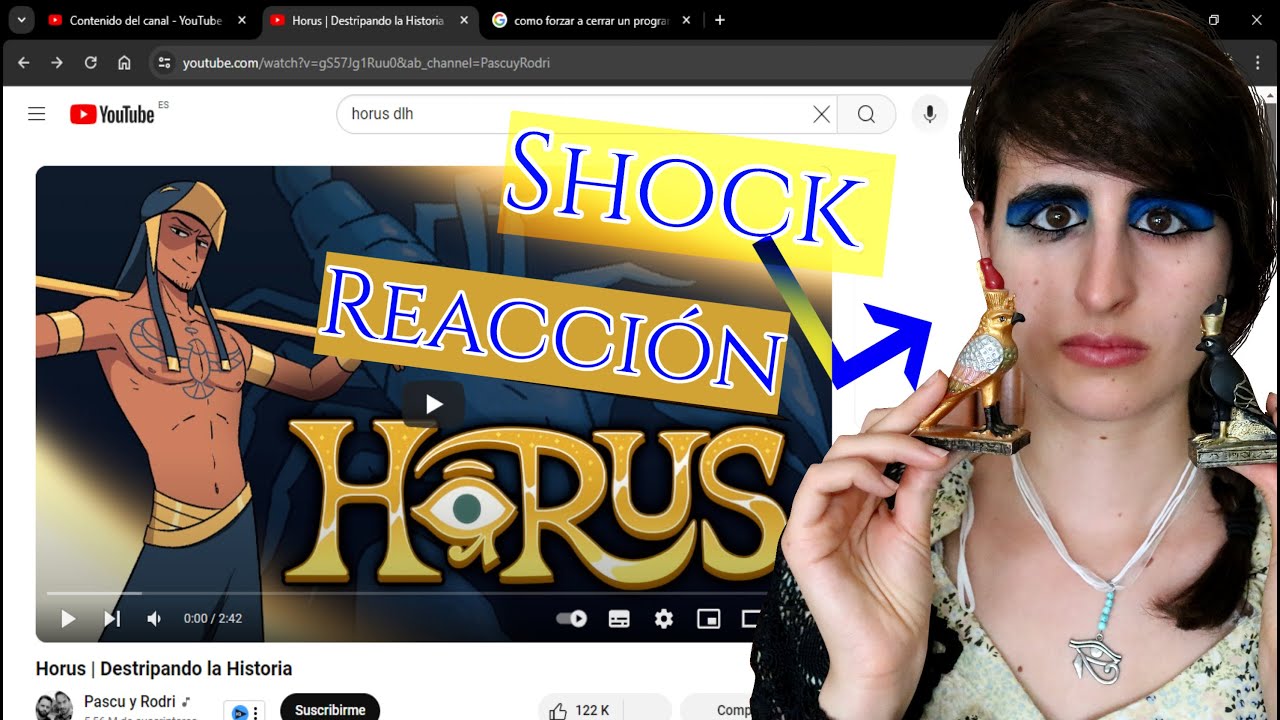Open the YouTube hamburger guide menu
Screen dimensions: 1280x720
pos(37,114)
